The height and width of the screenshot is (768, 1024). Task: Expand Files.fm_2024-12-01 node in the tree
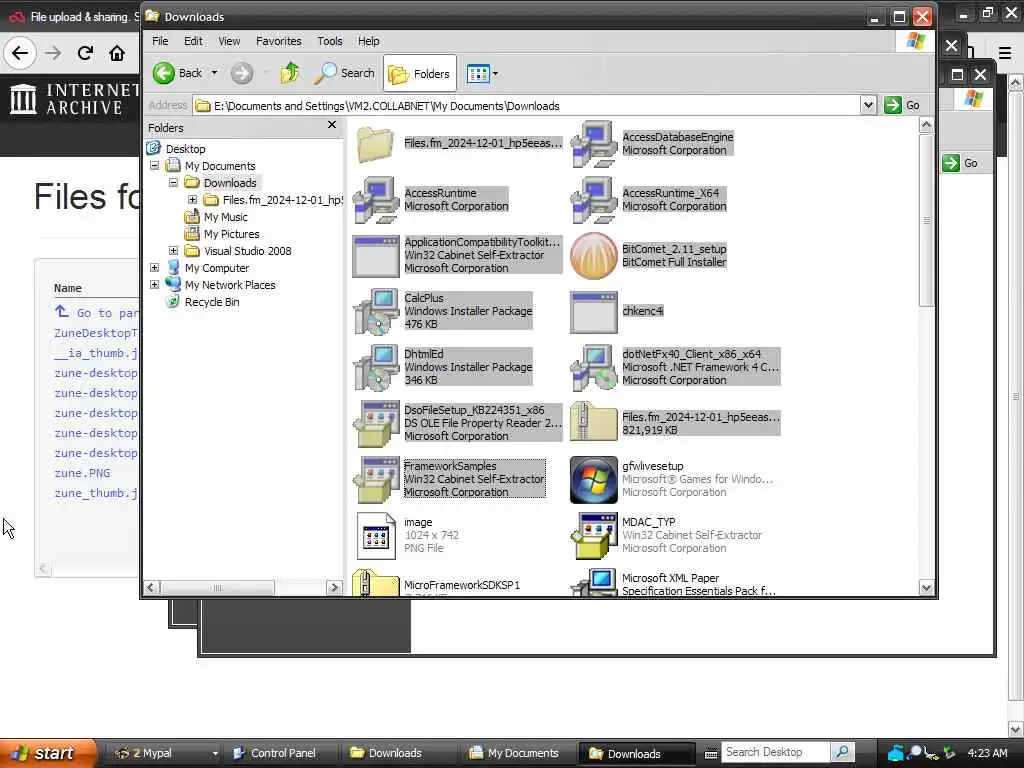coord(192,200)
